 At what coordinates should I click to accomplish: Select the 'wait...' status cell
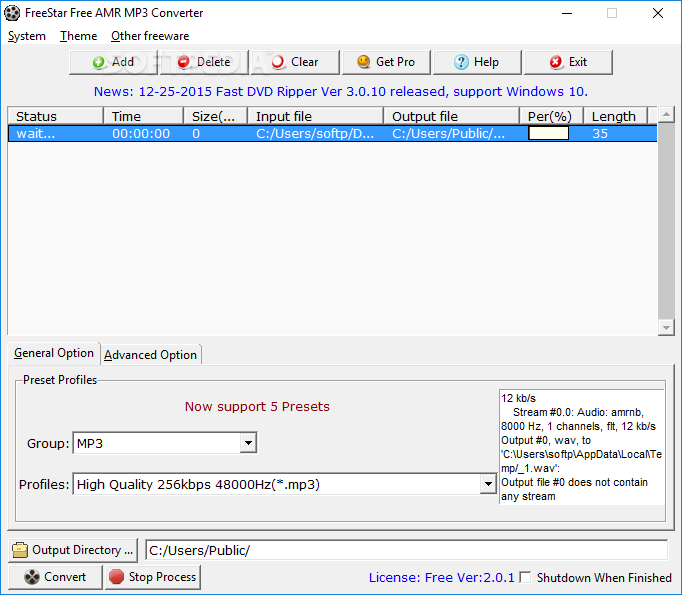tap(55, 134)
